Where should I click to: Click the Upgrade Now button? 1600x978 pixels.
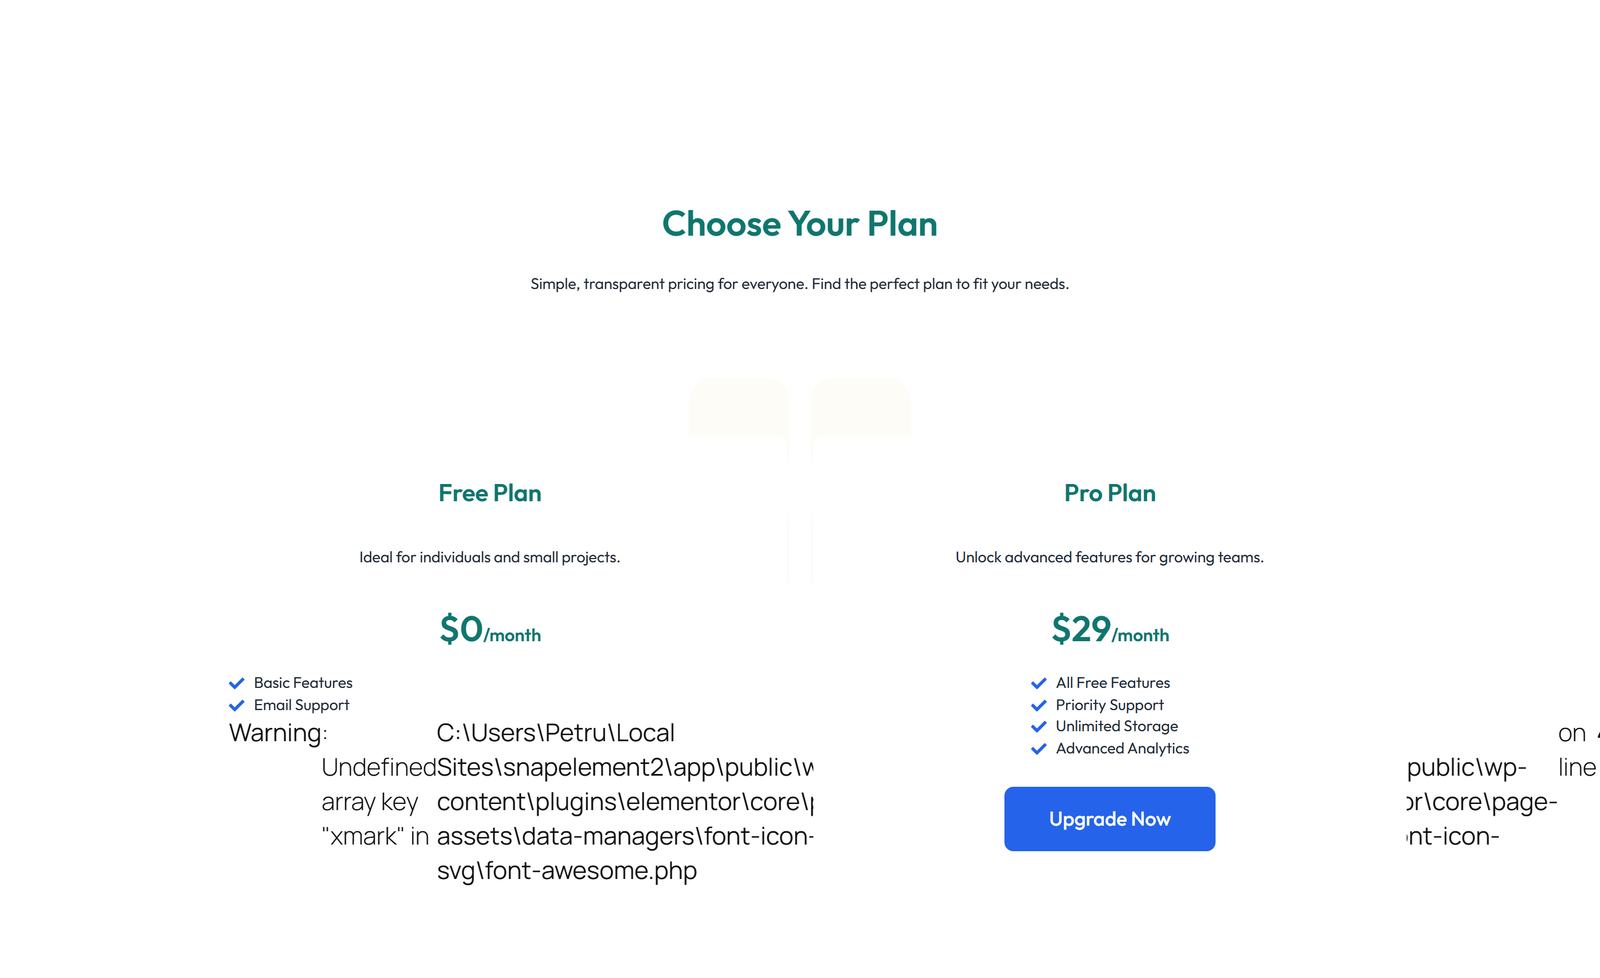[1109, 819]
